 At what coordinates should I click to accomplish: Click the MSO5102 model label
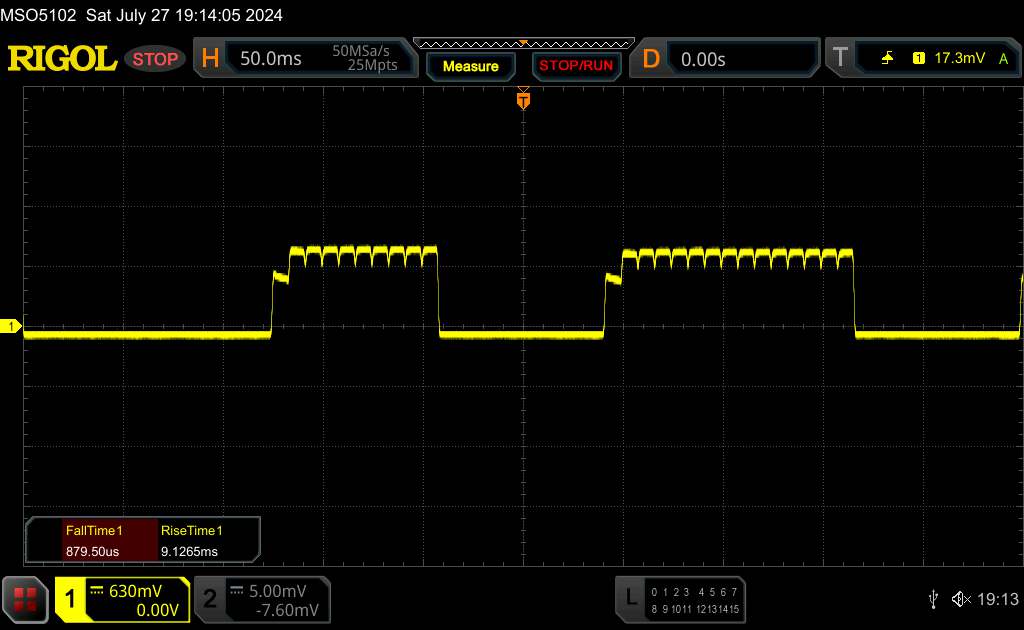click(38, 15)
